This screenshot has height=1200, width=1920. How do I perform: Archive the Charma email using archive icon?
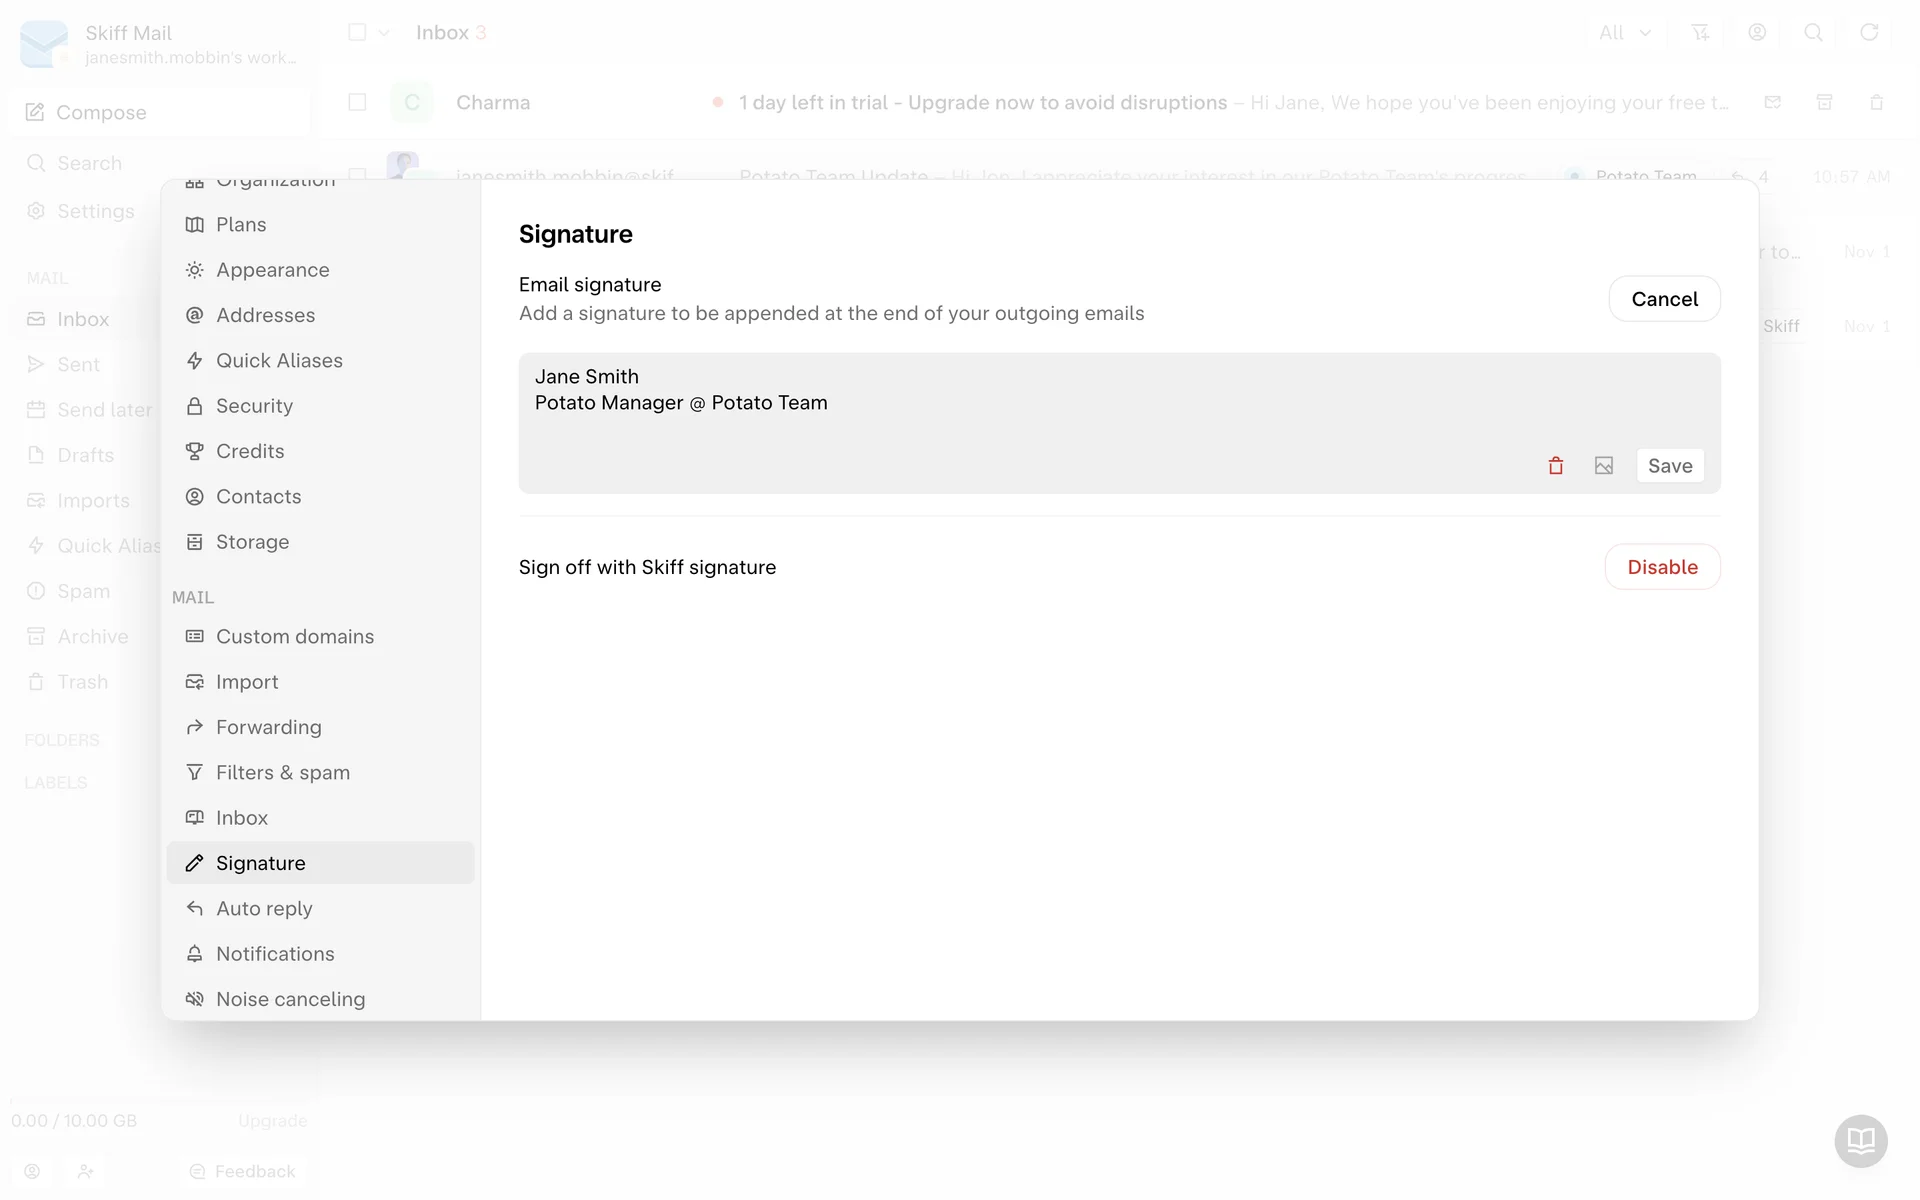pos(1824,102)
